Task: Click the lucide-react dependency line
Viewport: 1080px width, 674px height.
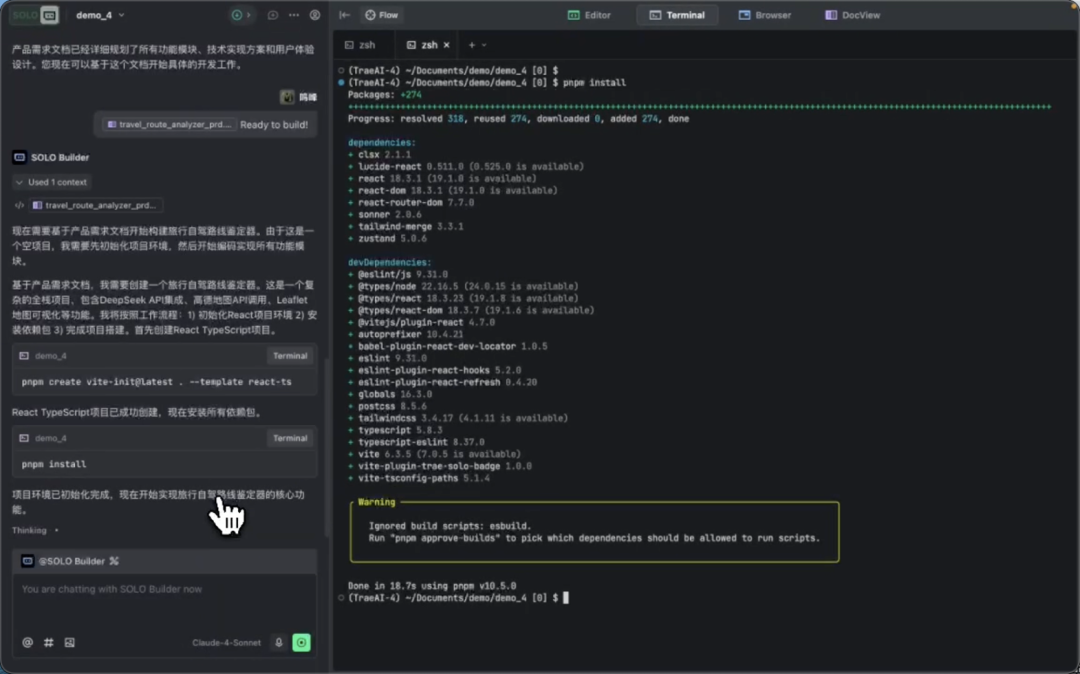Action: [x=466, y=167]
